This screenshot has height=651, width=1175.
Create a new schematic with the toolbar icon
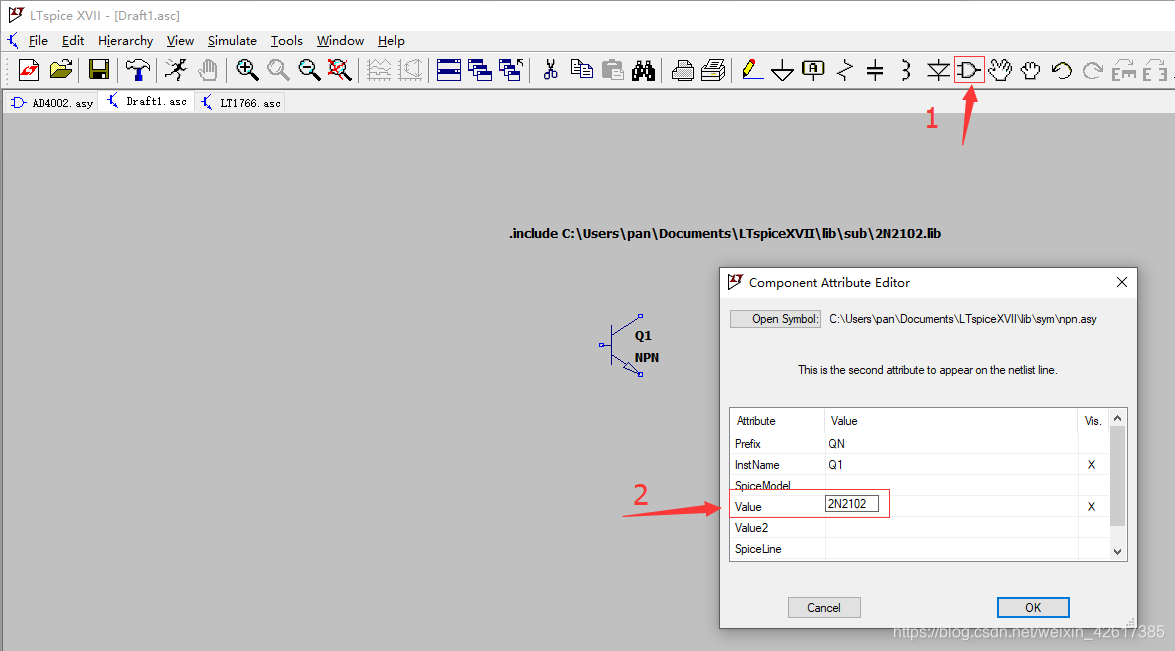pos(29,70)
